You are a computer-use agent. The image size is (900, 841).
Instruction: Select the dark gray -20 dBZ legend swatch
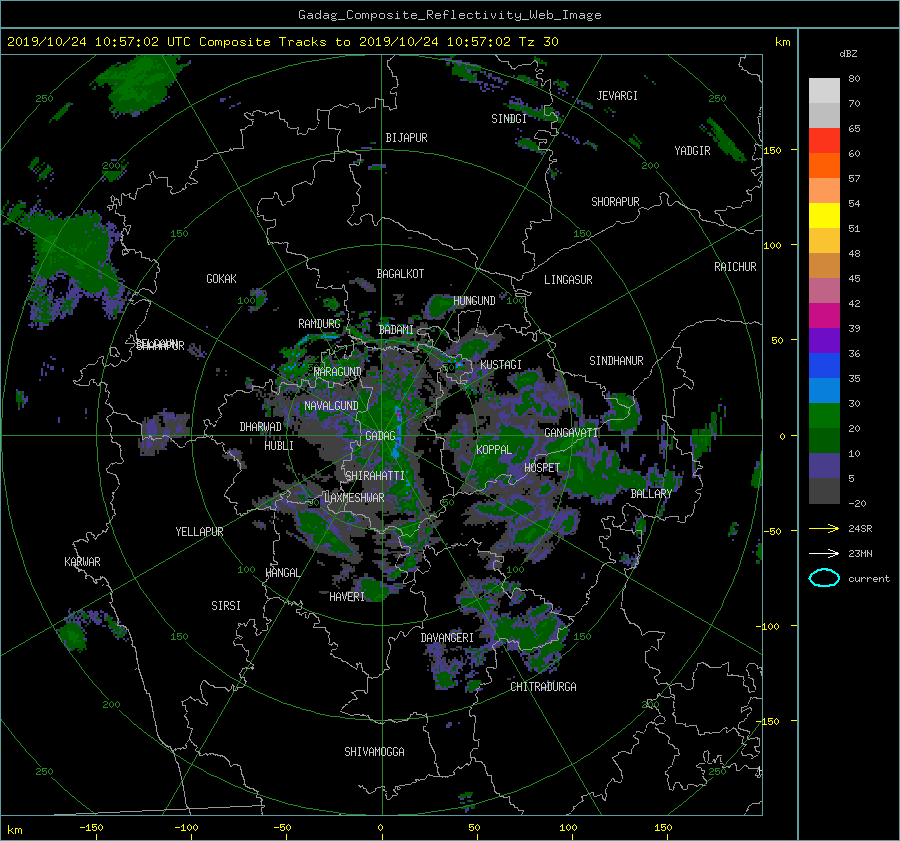pos(824,491)
